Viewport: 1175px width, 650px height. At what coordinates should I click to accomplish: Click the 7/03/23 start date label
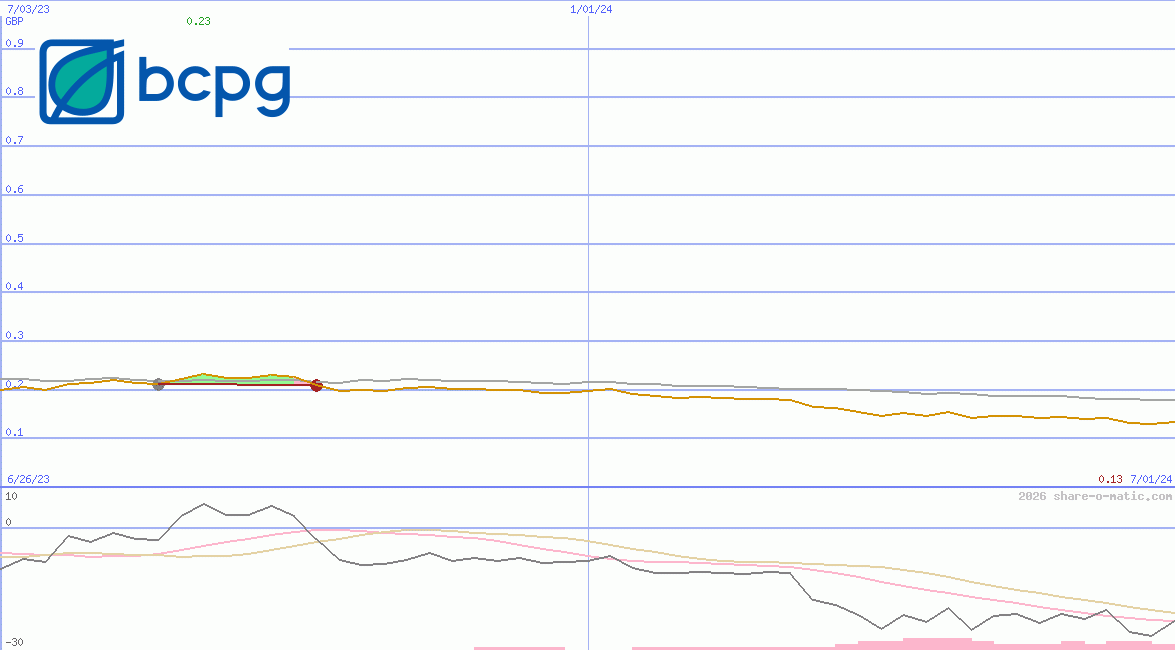coord(28,9)
